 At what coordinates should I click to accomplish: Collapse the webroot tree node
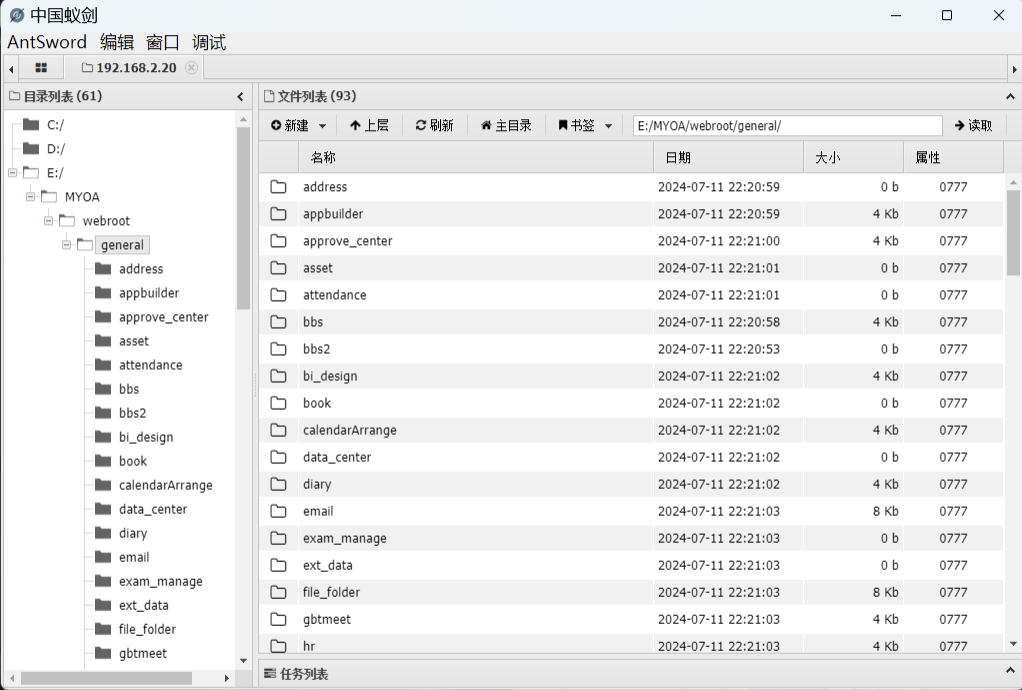click(x=48, y=221)
